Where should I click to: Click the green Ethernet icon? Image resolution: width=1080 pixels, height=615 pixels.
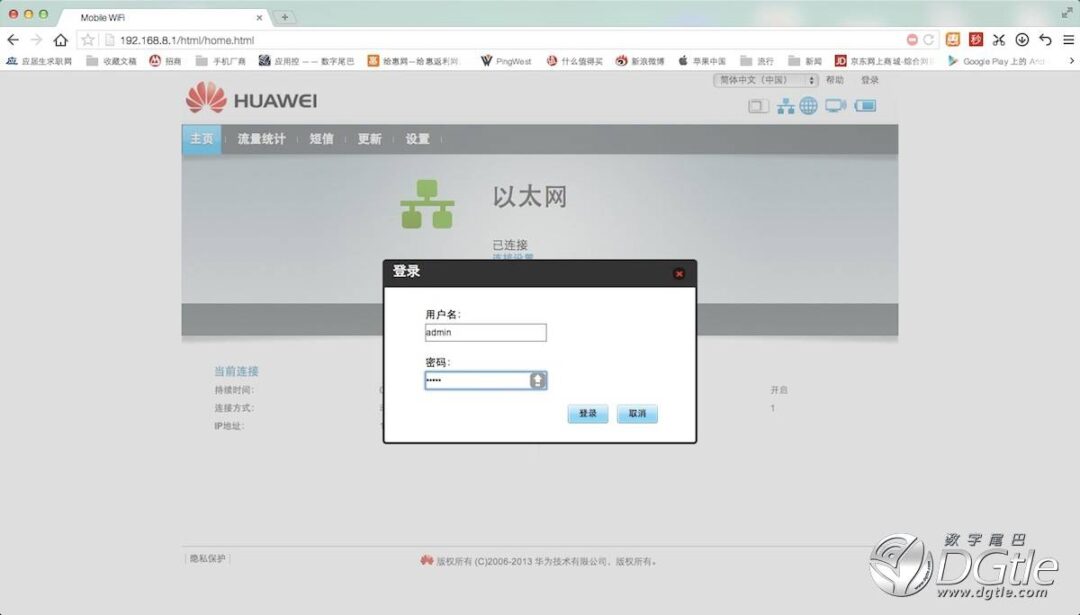tap(427, 204)
